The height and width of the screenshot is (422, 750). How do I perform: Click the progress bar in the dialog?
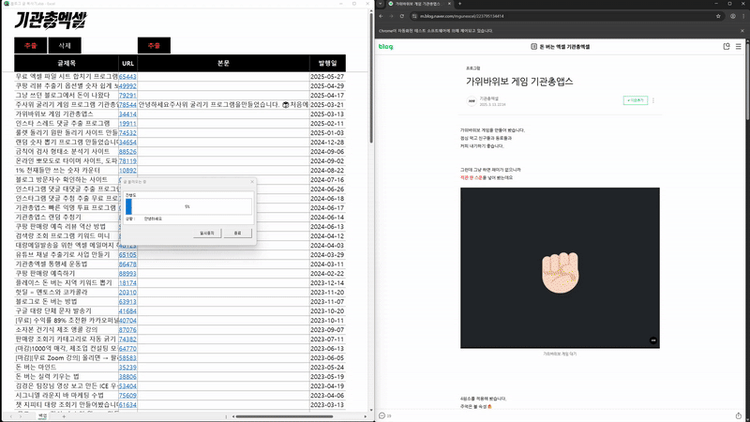[188, 207]
